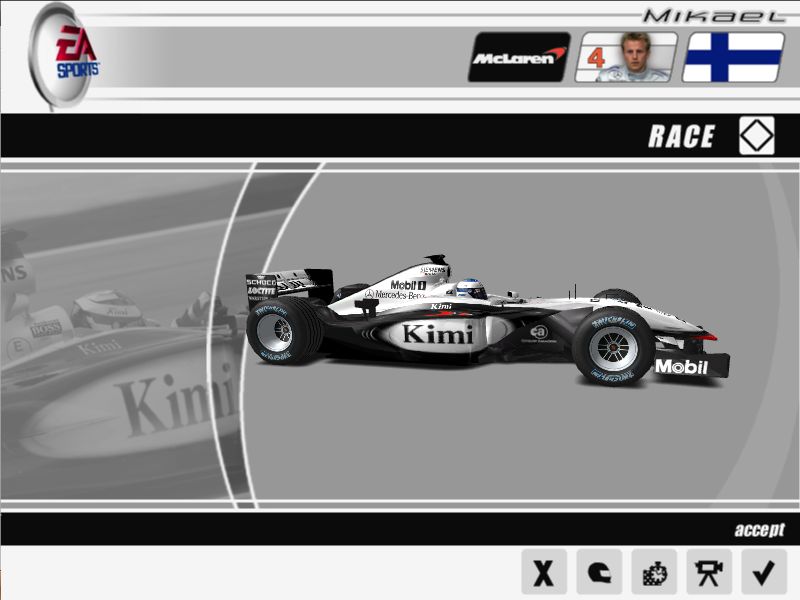This screenshot has height=600, width=800.
Task: Click the number 4 driver portrait
Action: pyautogui.click(x=626, y=57)
